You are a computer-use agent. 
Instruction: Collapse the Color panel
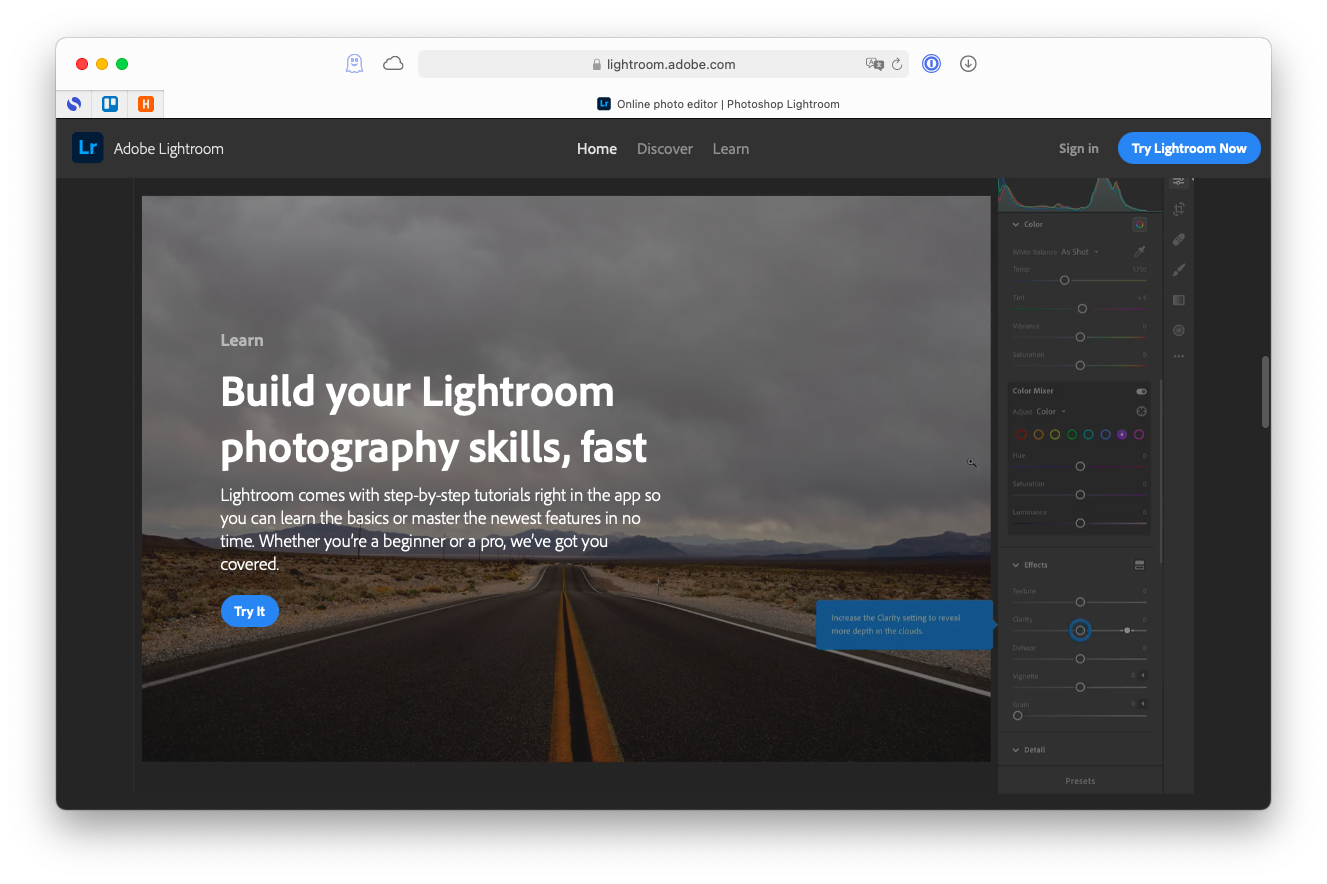(x=1018, y=224)
